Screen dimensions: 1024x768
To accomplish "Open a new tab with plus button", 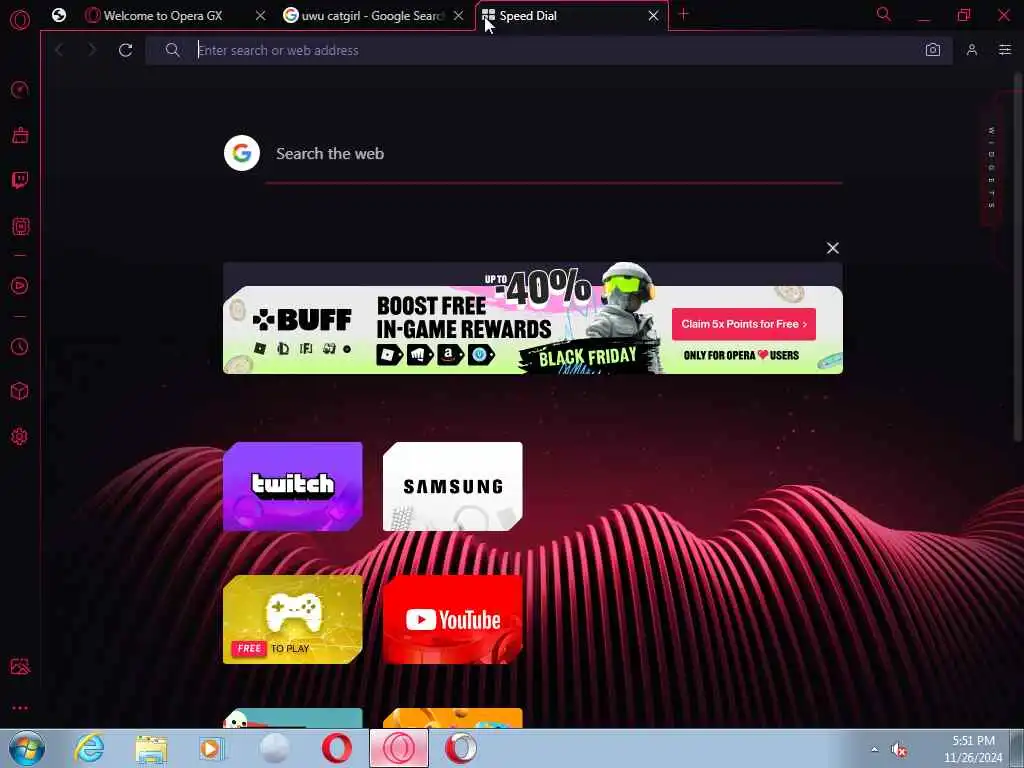I will point(683,14).
